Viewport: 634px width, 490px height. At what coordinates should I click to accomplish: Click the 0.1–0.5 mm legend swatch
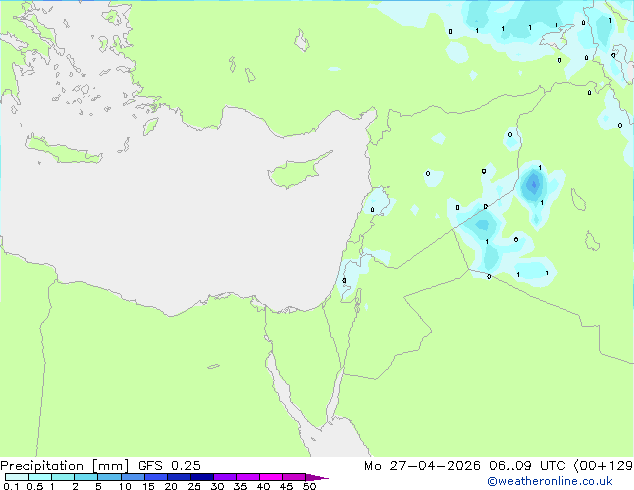click(x=17, y=477)
